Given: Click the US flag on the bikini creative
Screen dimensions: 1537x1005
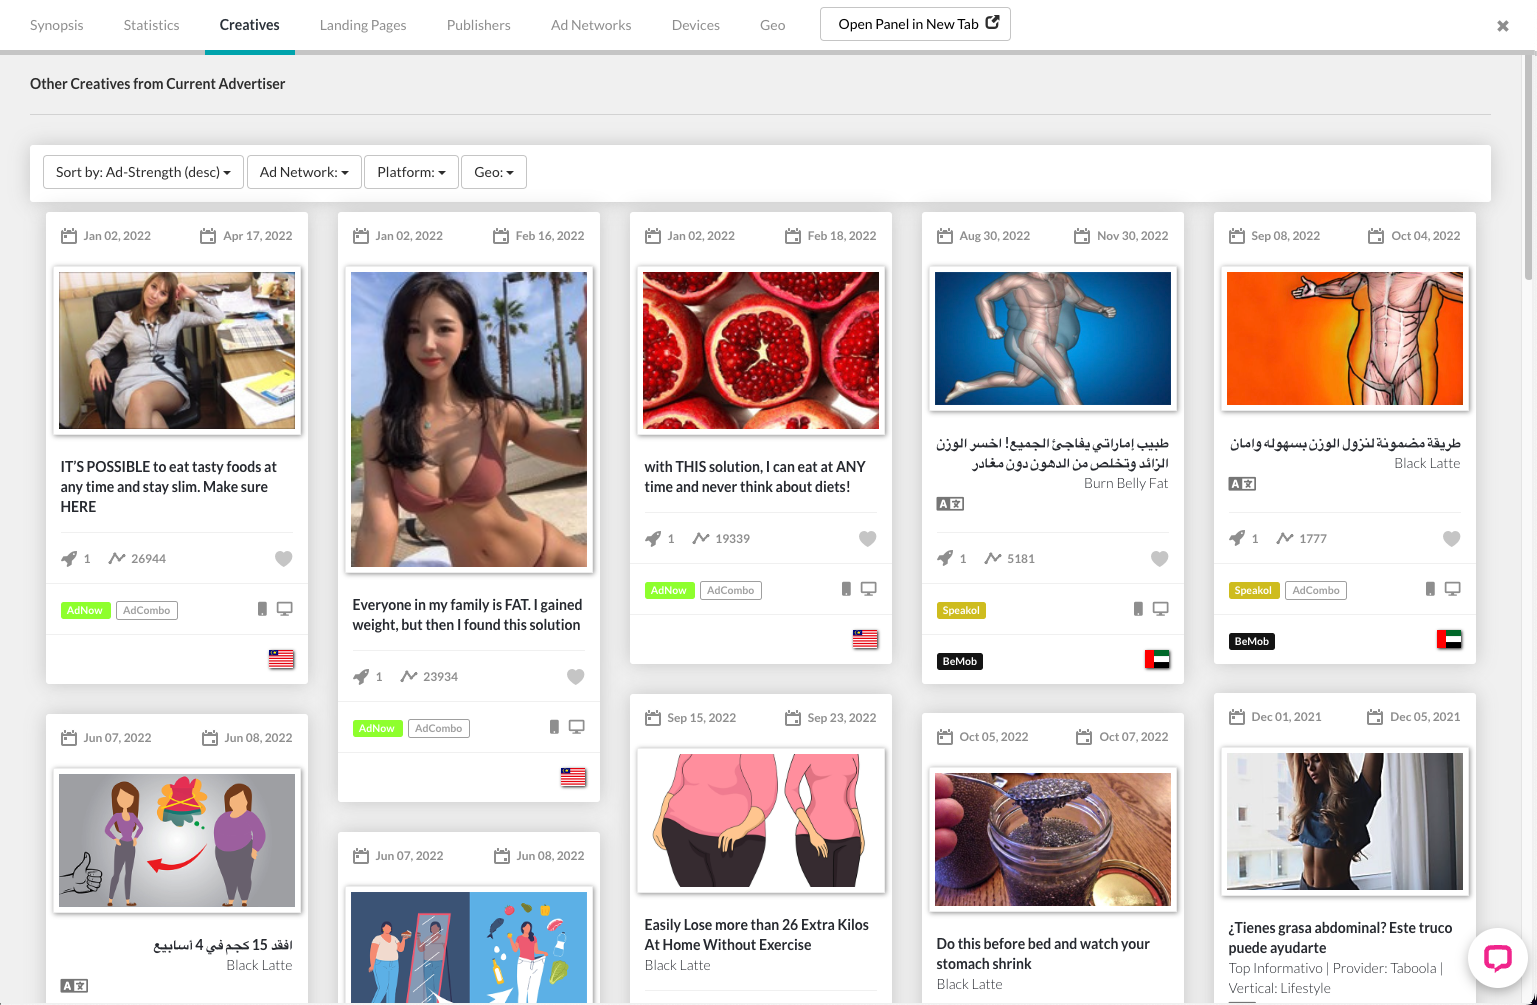Looking at the screenshot, I should point(573,777).
